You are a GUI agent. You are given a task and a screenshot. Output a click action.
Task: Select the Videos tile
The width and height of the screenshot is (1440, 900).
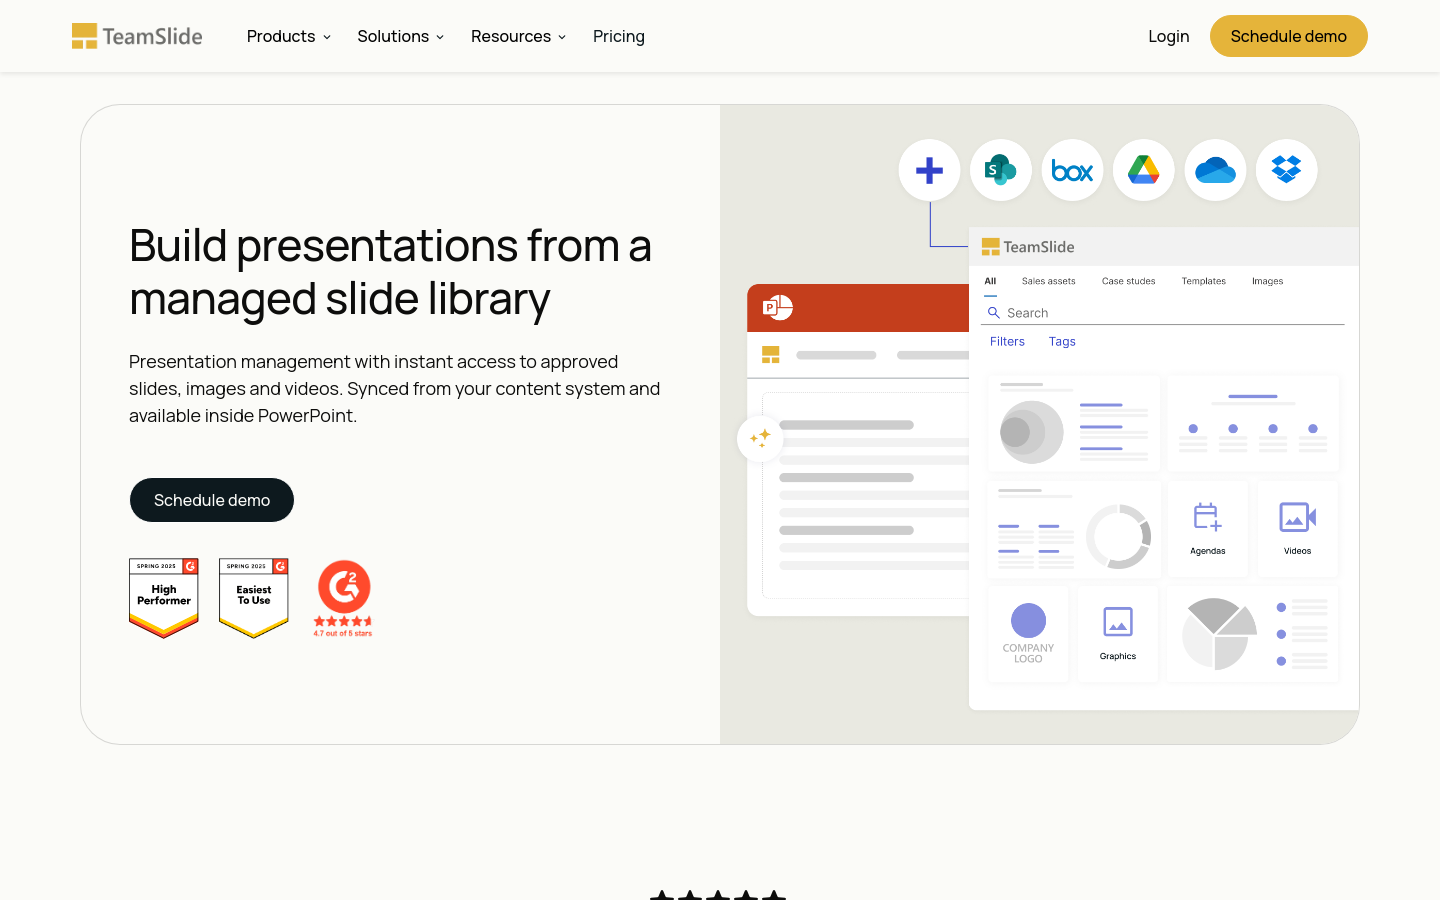coord(1297,529)
